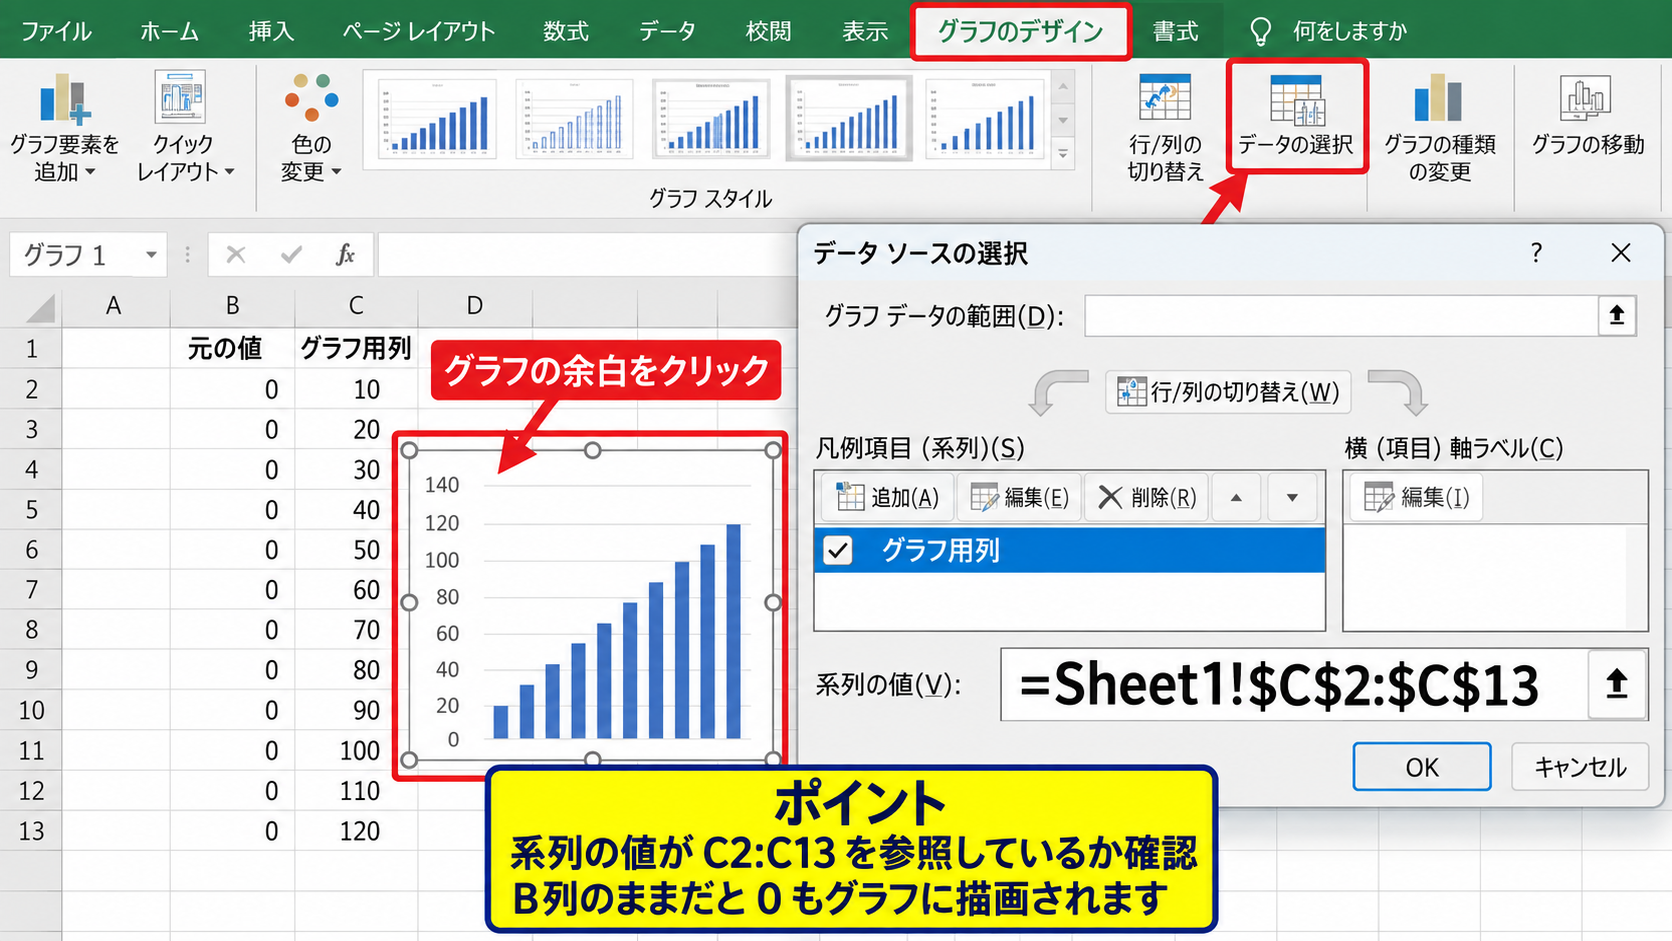
Task: Click the 系列の値 input field
Action: [x=1294, y=684]
